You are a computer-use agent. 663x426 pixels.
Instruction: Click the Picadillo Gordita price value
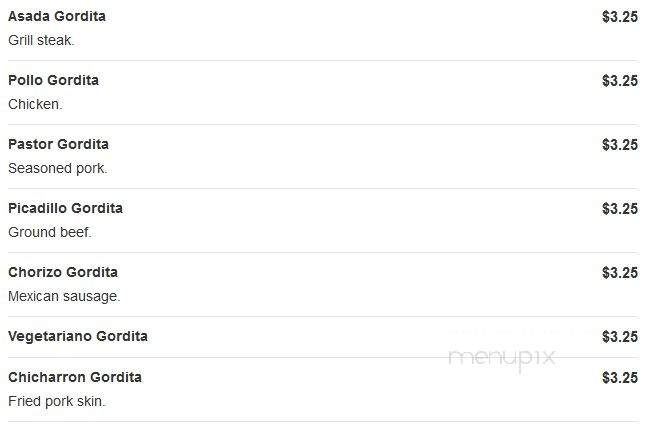coord(620,209)
